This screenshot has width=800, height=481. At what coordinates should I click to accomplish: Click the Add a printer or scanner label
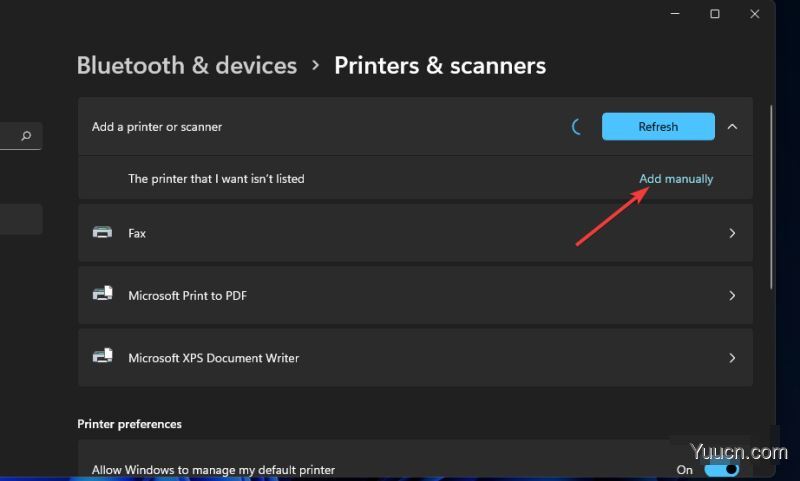tap(157, 127)
